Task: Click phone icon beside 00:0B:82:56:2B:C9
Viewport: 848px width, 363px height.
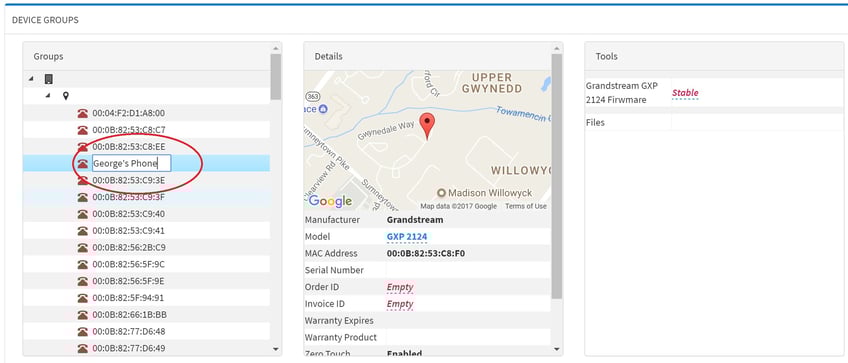Action: (x=82, y=248)
